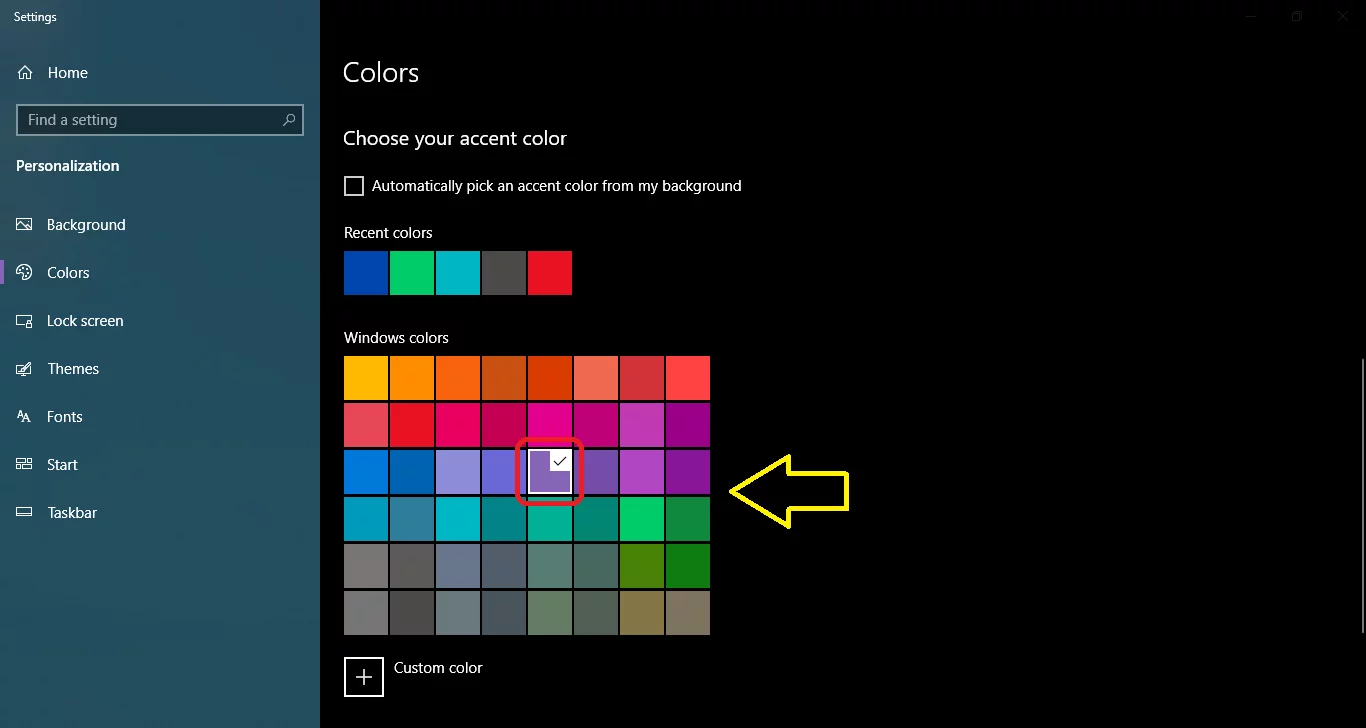Click the Start menu settings icon
The image size is (1366, 728).
click(25, 465)
